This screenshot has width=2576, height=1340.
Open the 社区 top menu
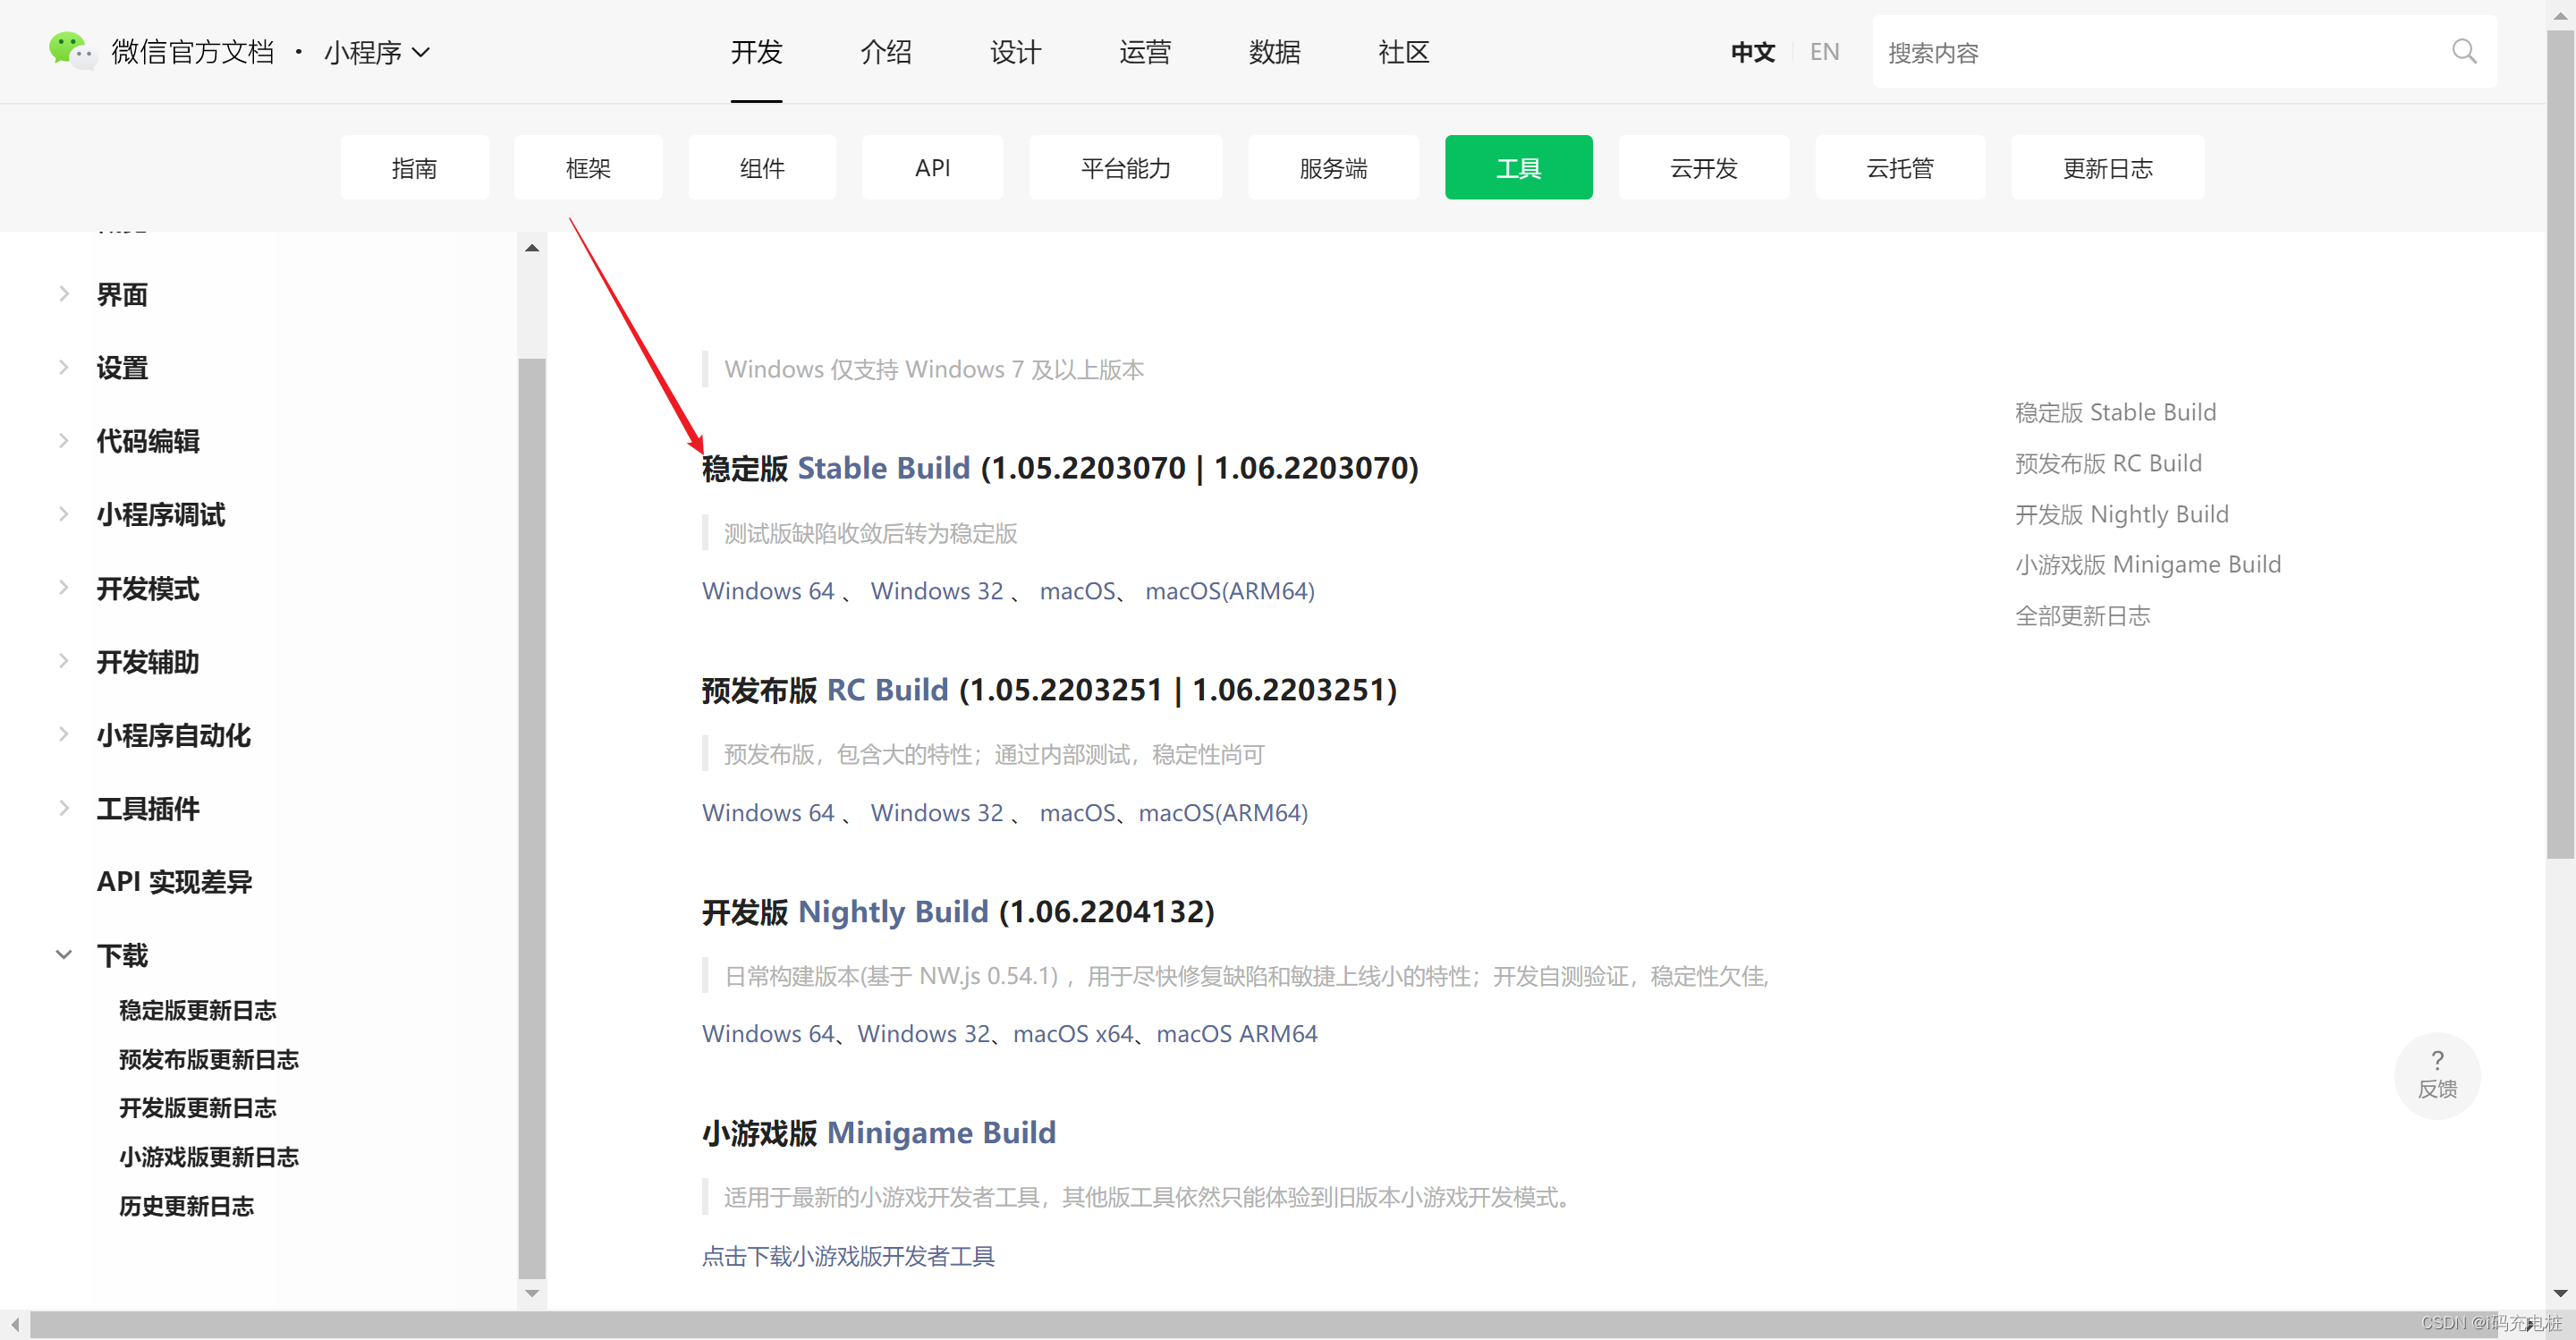click(x=1404, y=52)
